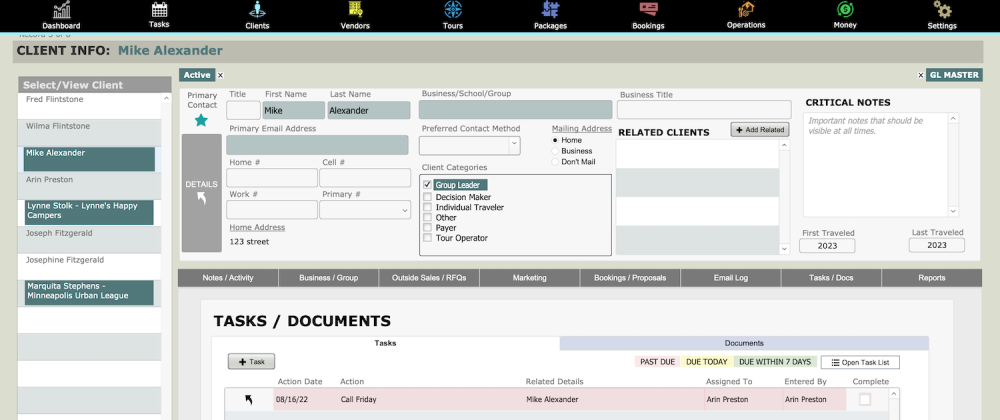Select Arin Preston in client list

89,186
